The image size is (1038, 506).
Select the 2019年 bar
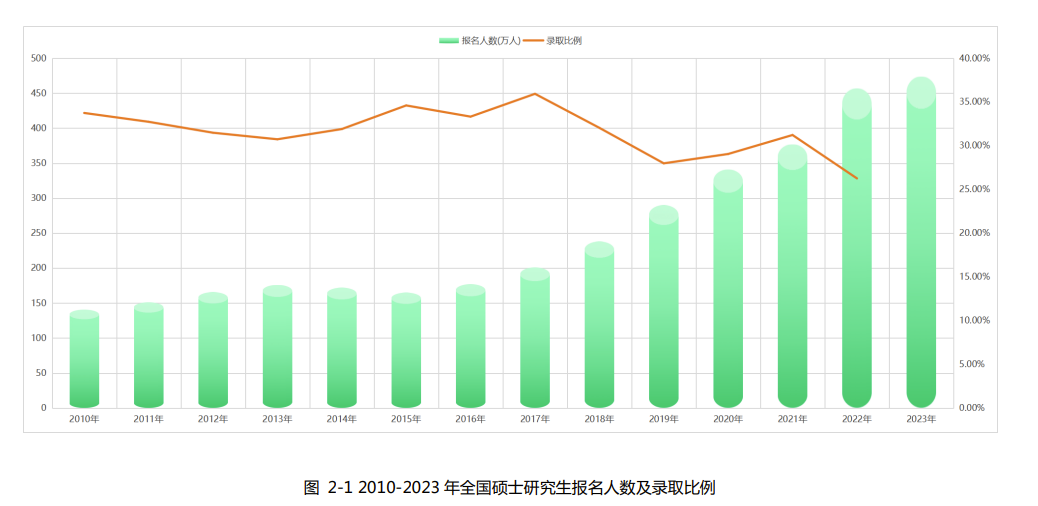point(664,310)
